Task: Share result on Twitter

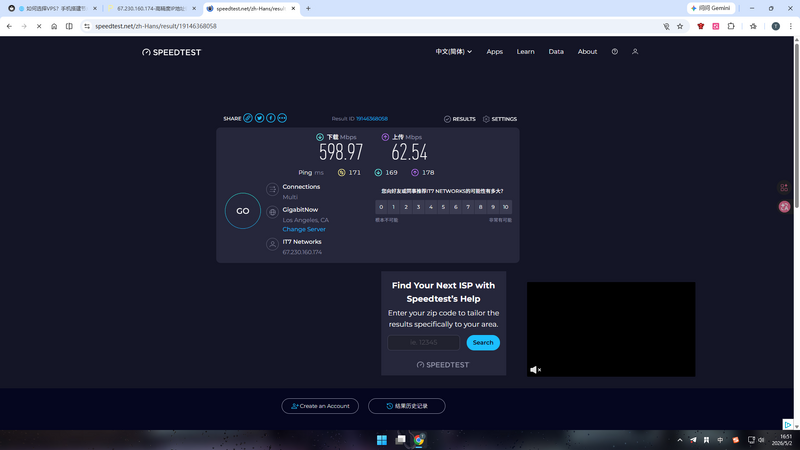Action: pos(259,118)
